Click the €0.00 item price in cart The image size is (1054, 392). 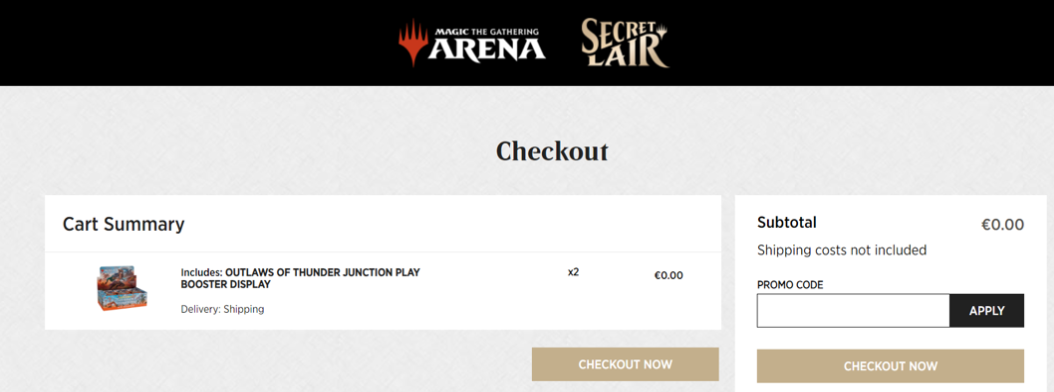668,275
